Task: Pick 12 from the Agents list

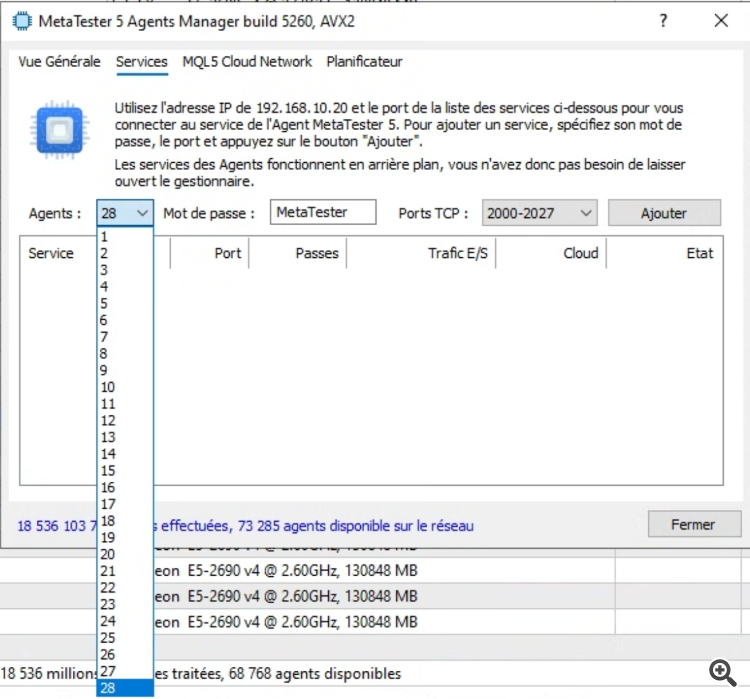Action: 125,421
